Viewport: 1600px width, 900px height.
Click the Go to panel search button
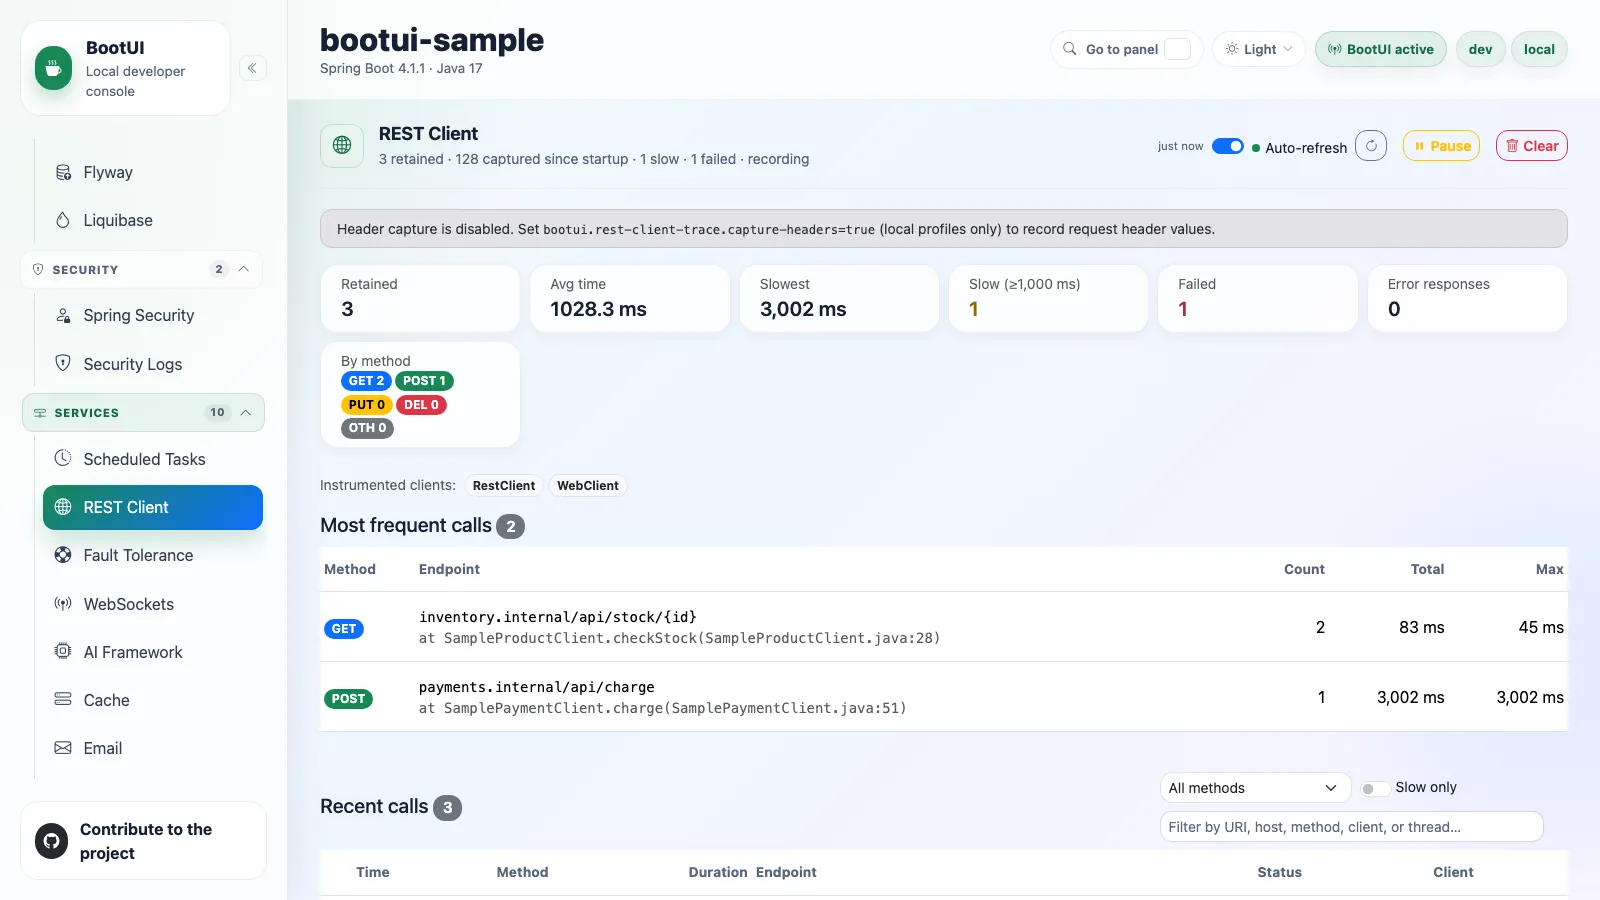tap(1127, 49)
